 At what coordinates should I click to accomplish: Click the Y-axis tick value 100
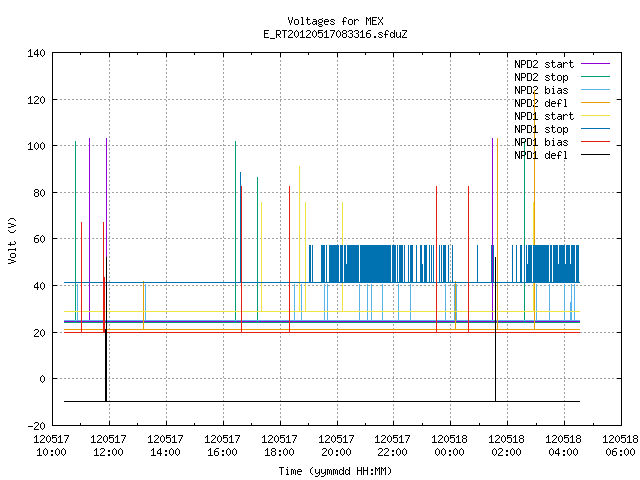click(36, 146)
